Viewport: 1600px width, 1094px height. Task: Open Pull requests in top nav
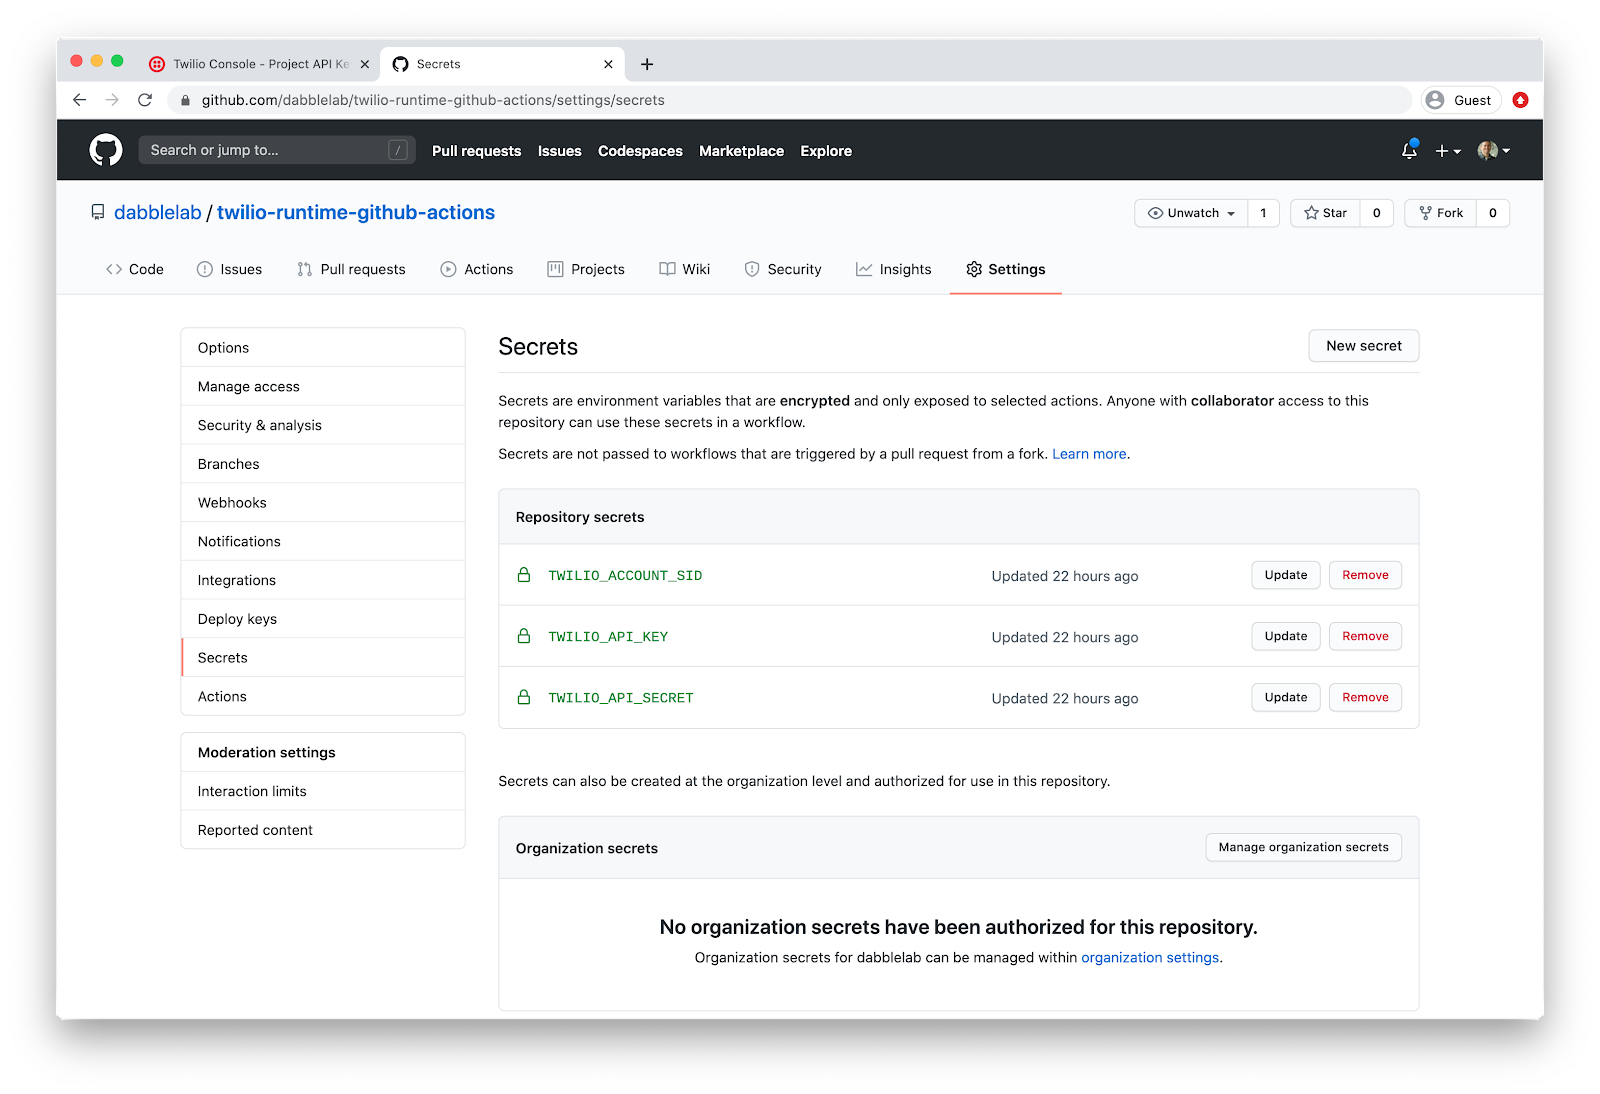tap(476, 151)
